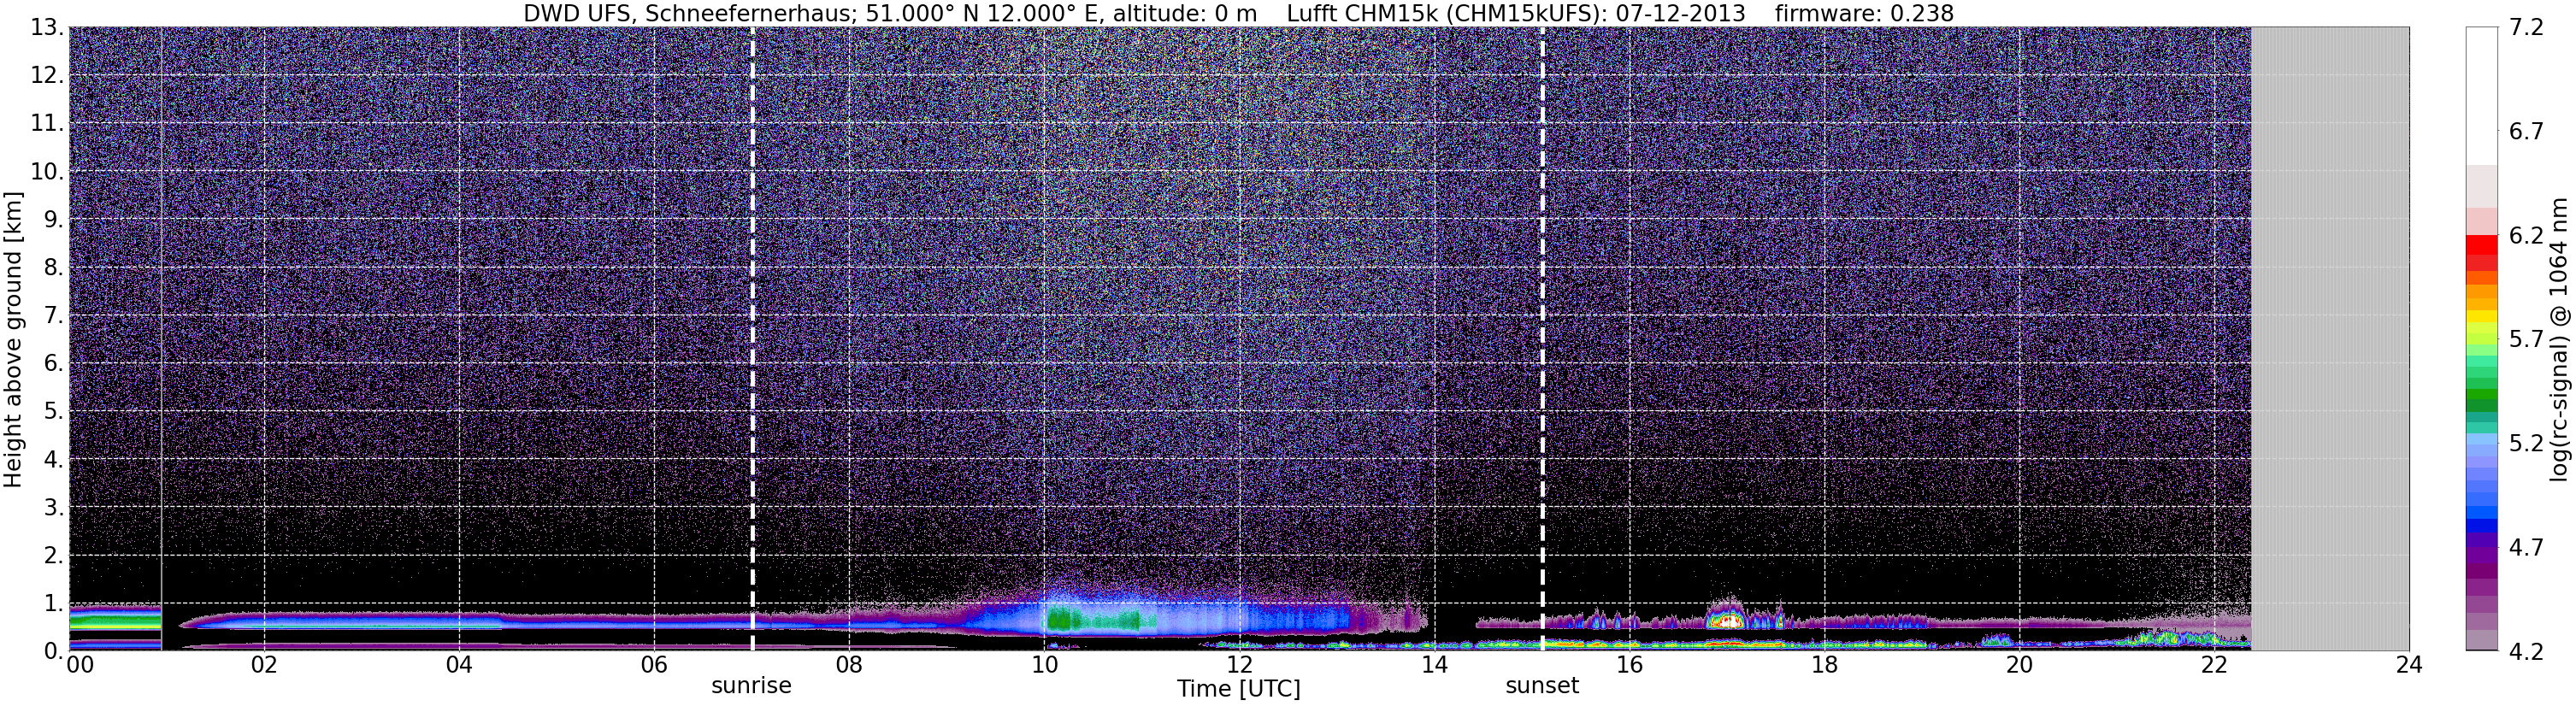This screenshot has width=2576, height=706.
Task: Click the 'sunset' label below the axis
Action: click(1542, 686)
